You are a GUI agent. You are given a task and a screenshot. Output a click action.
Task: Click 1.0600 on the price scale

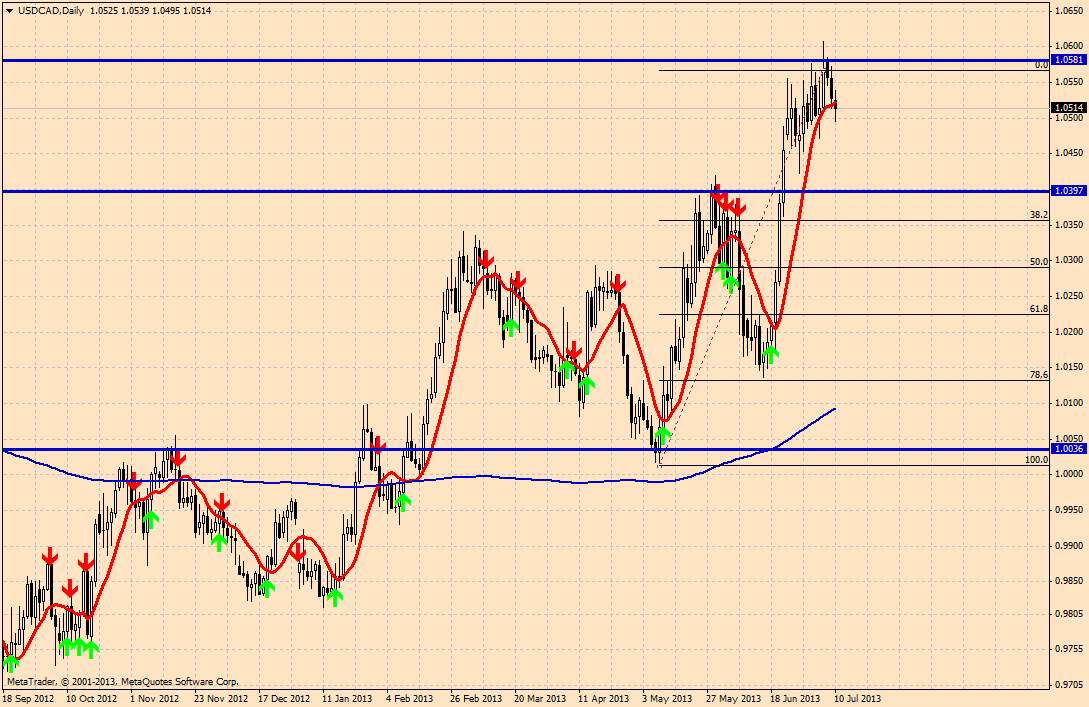(1069, 46)
